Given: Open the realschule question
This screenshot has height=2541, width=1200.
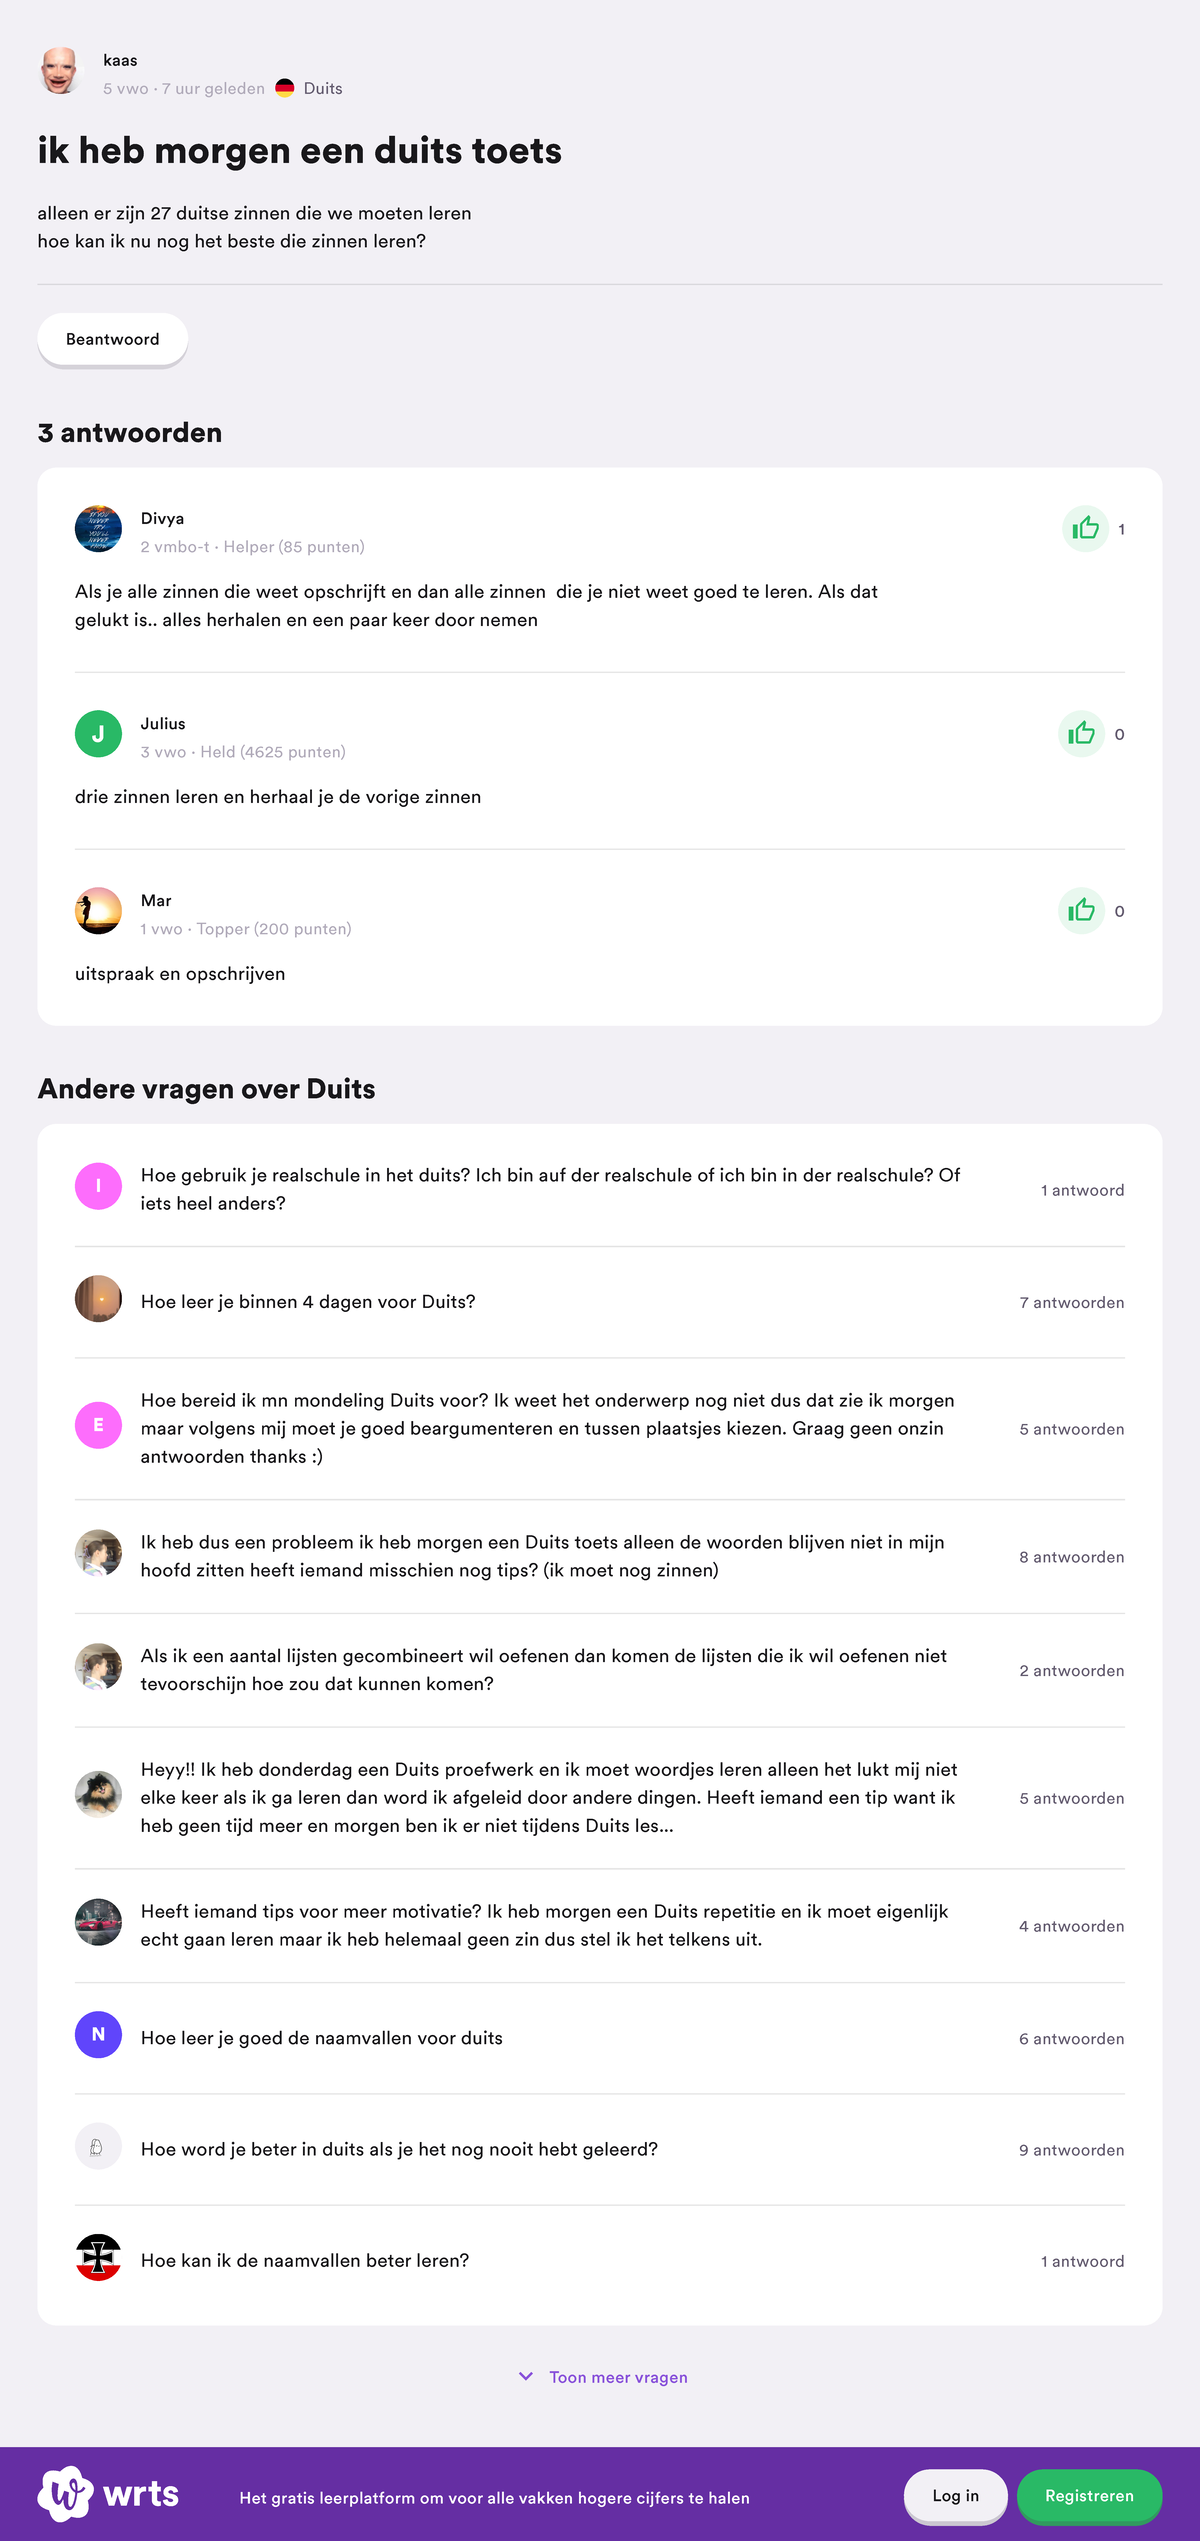Looking at the screenshot, I should point(550,1189).
